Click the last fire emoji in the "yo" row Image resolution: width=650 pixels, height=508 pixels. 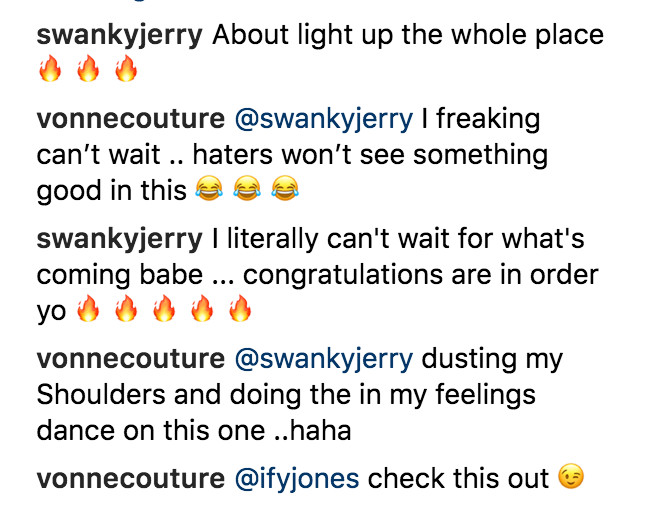pyautogui.click(x=240, y=310)
